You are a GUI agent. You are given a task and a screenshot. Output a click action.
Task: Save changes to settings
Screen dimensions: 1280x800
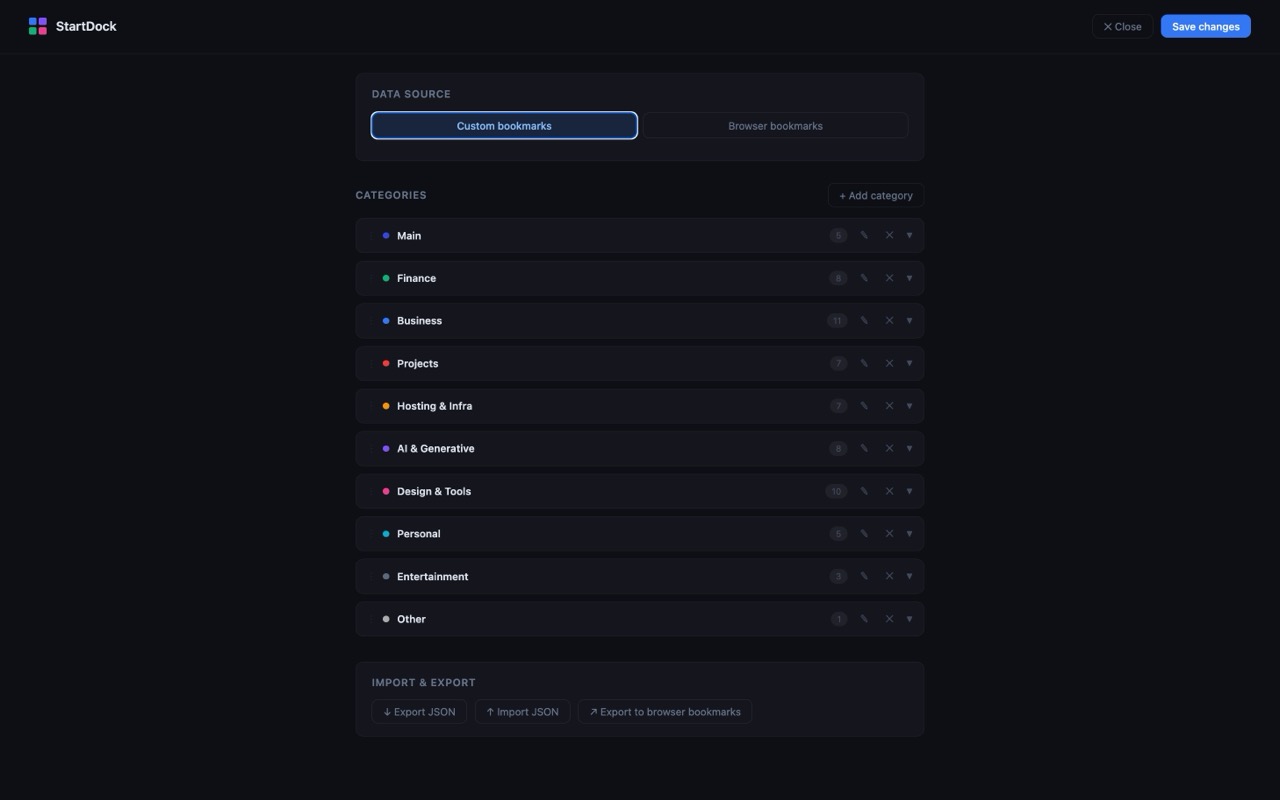click(x=1205, y=27)
